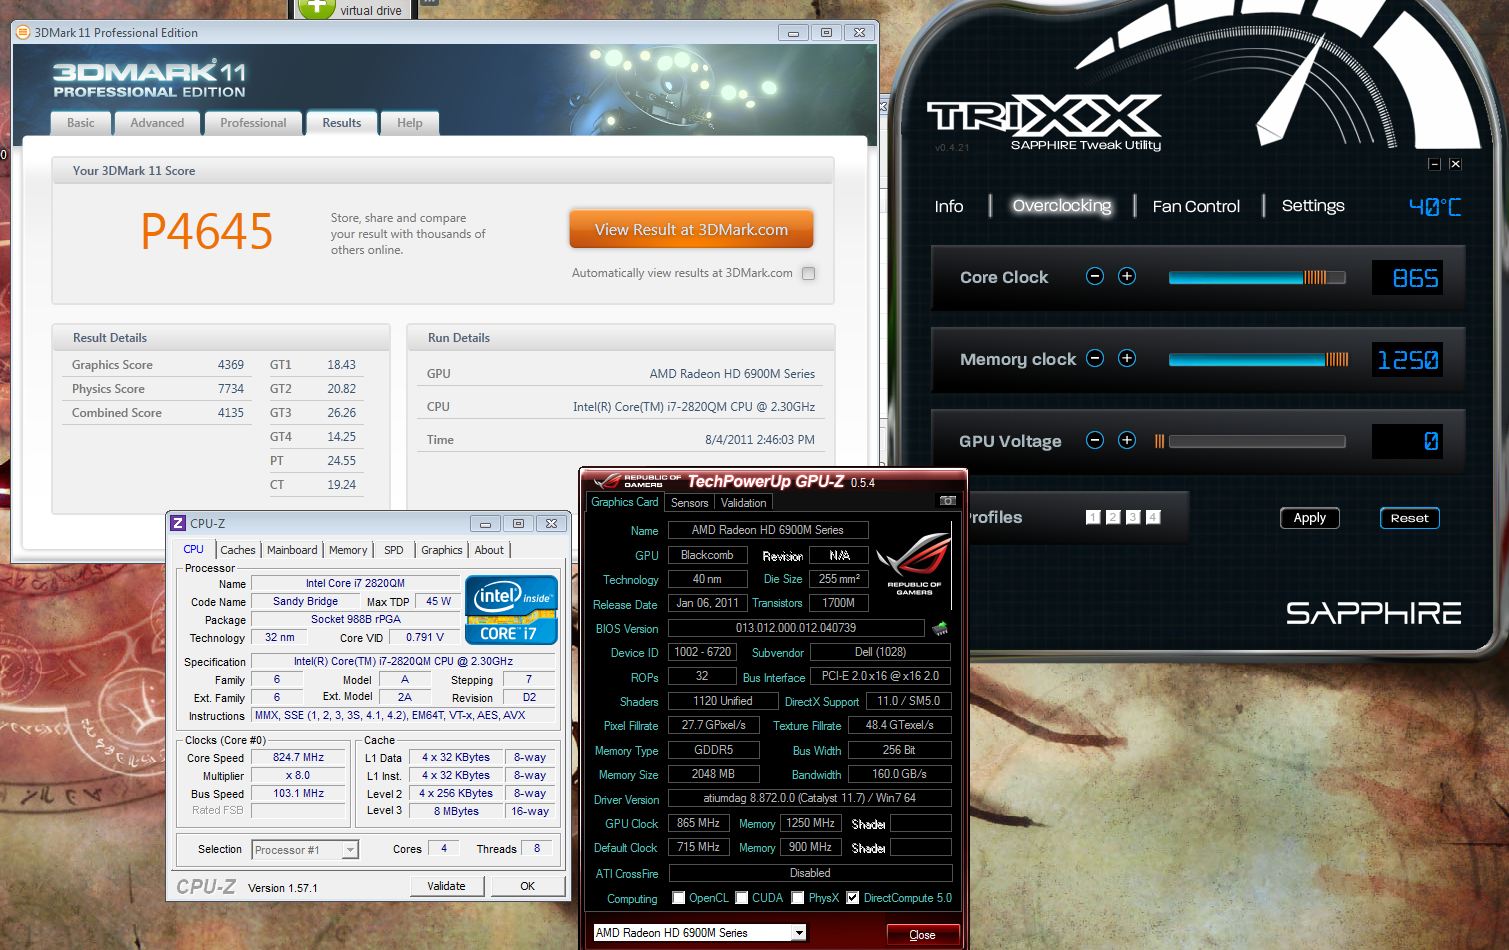
Task: Click the GPU-Z BIOS save chip icon
Action: coord(940,629)
